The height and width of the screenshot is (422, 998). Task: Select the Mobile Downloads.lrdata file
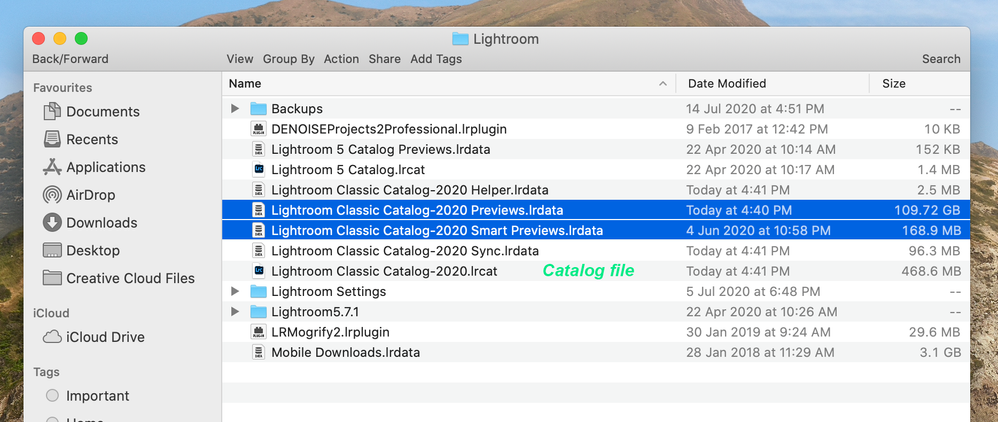click(x=345, y=353)
